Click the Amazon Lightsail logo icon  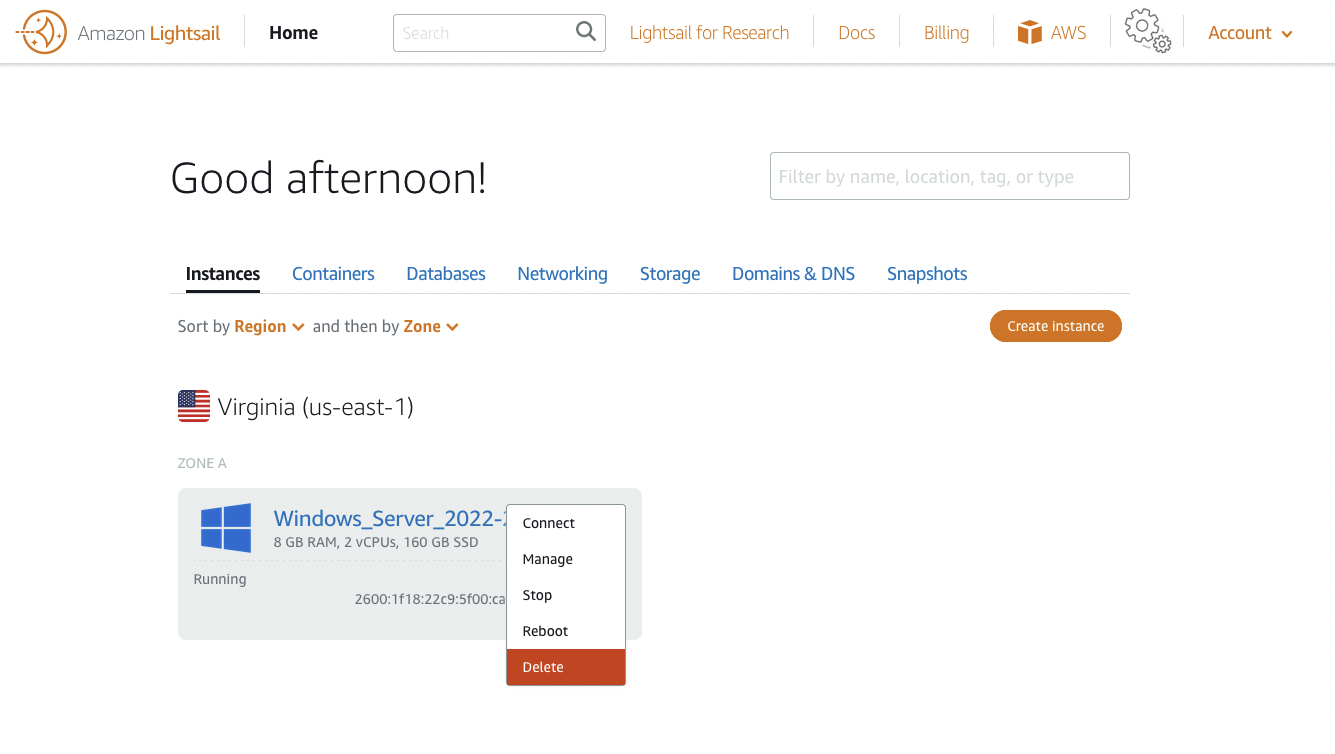(42, 33)
